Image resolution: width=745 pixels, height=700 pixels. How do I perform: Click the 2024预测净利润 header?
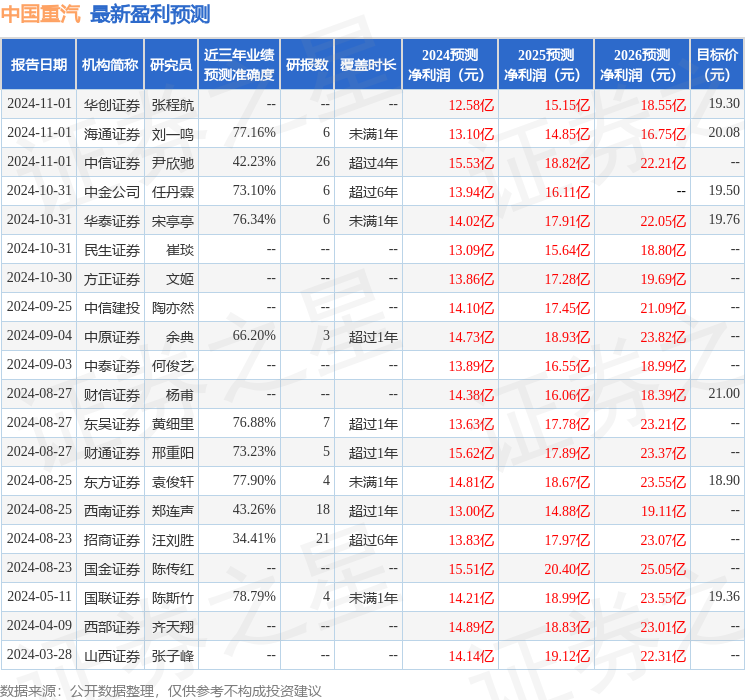[x=450, y=65]
